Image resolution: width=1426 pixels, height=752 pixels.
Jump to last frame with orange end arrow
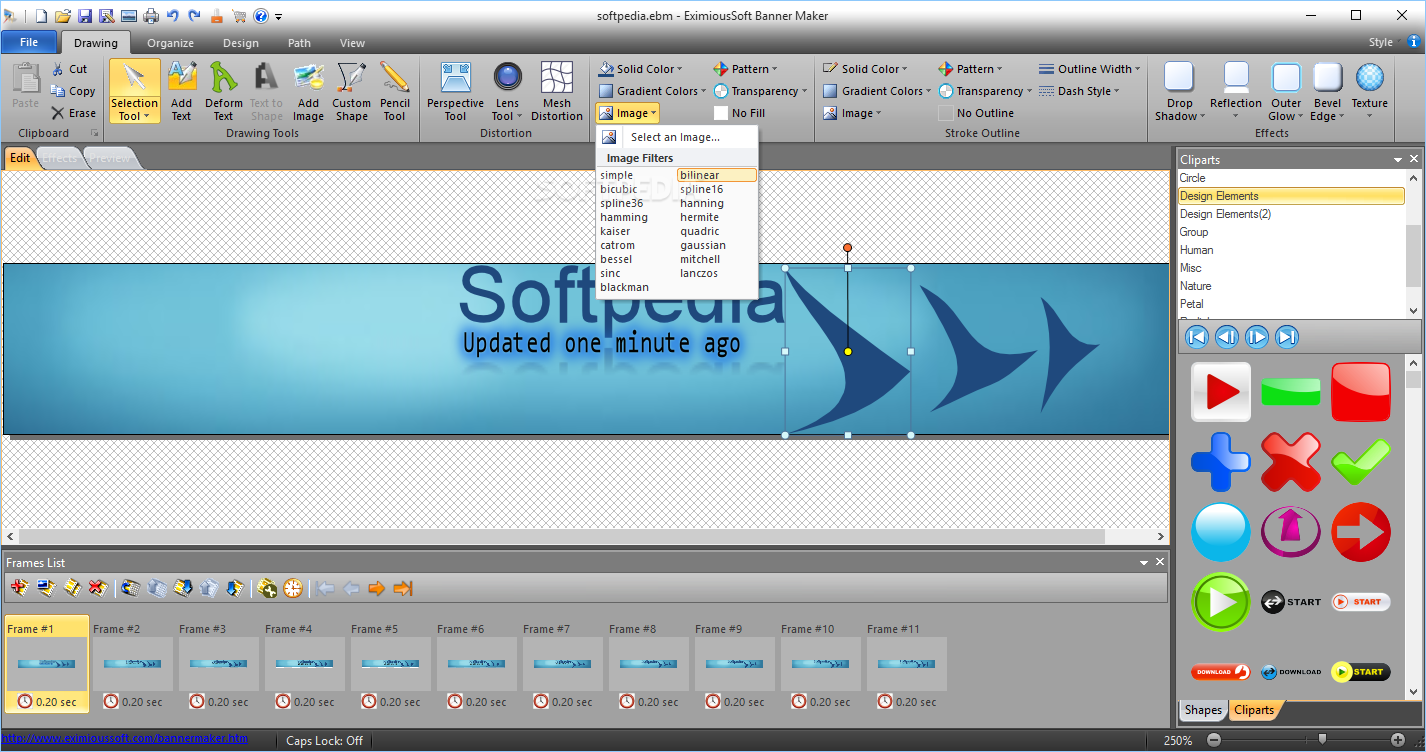tap(403, 588)
